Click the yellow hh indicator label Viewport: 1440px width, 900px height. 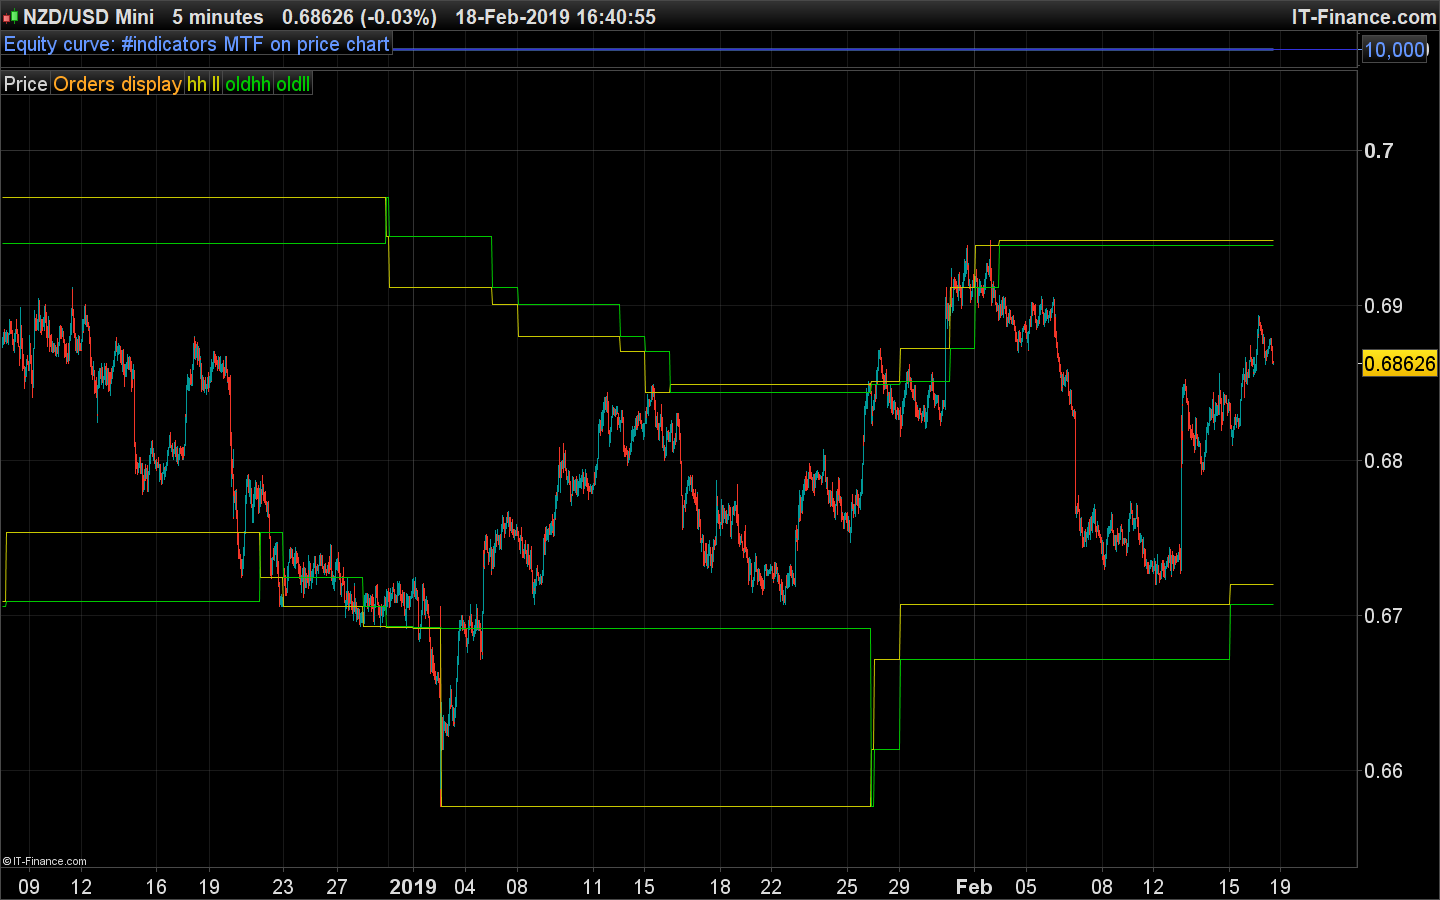coord(197,84)
